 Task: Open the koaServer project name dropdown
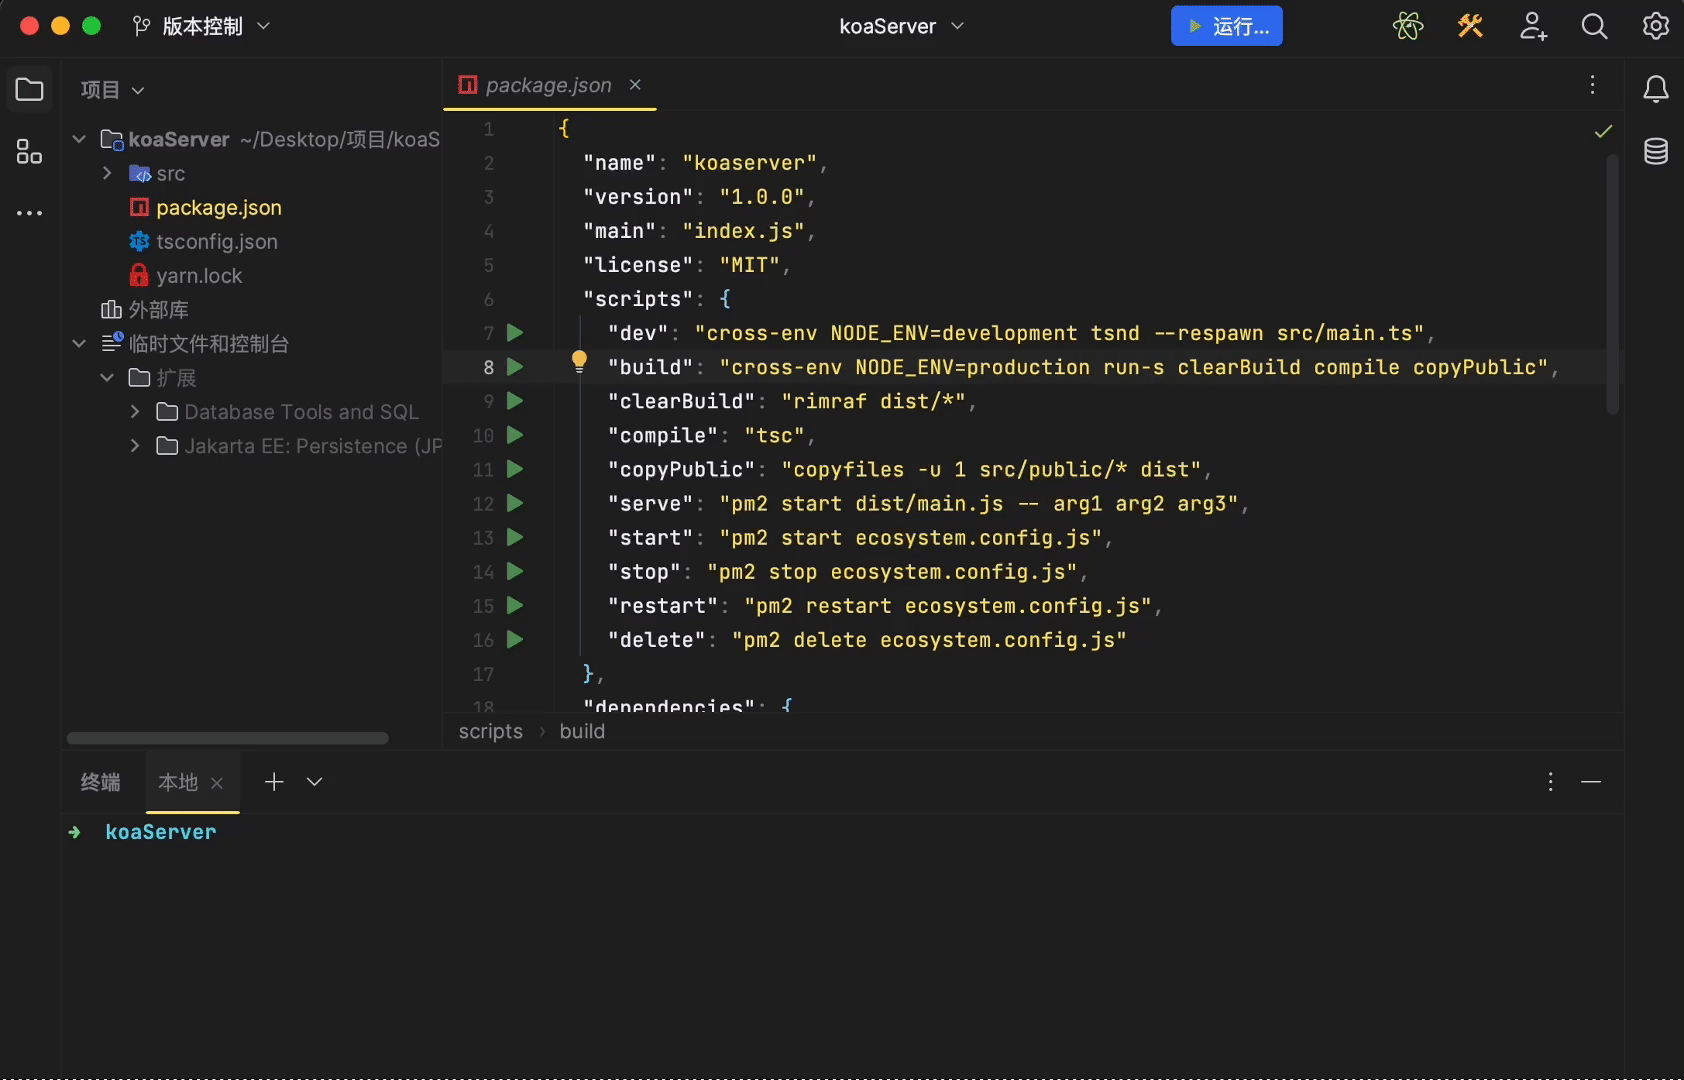[901, 26]
